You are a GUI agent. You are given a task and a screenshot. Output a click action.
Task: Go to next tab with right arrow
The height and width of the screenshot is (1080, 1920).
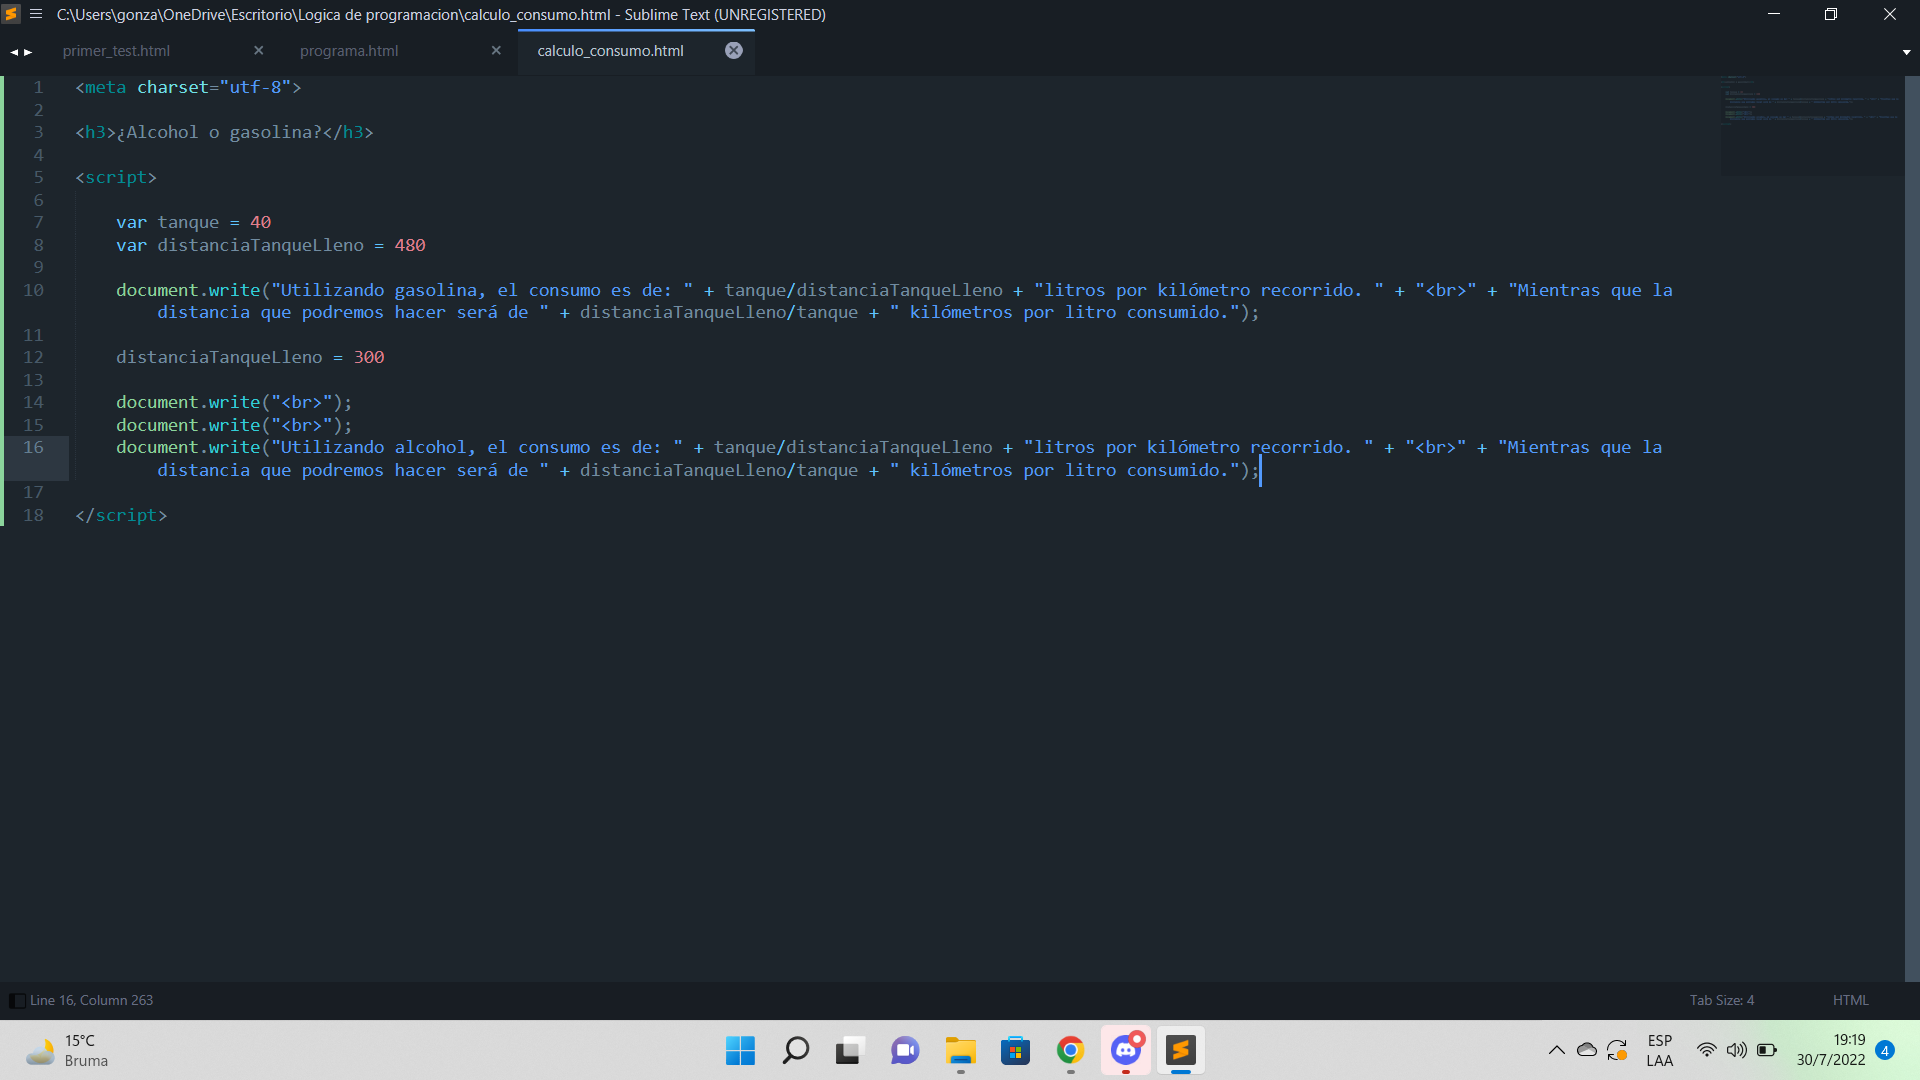pos(28,51)
